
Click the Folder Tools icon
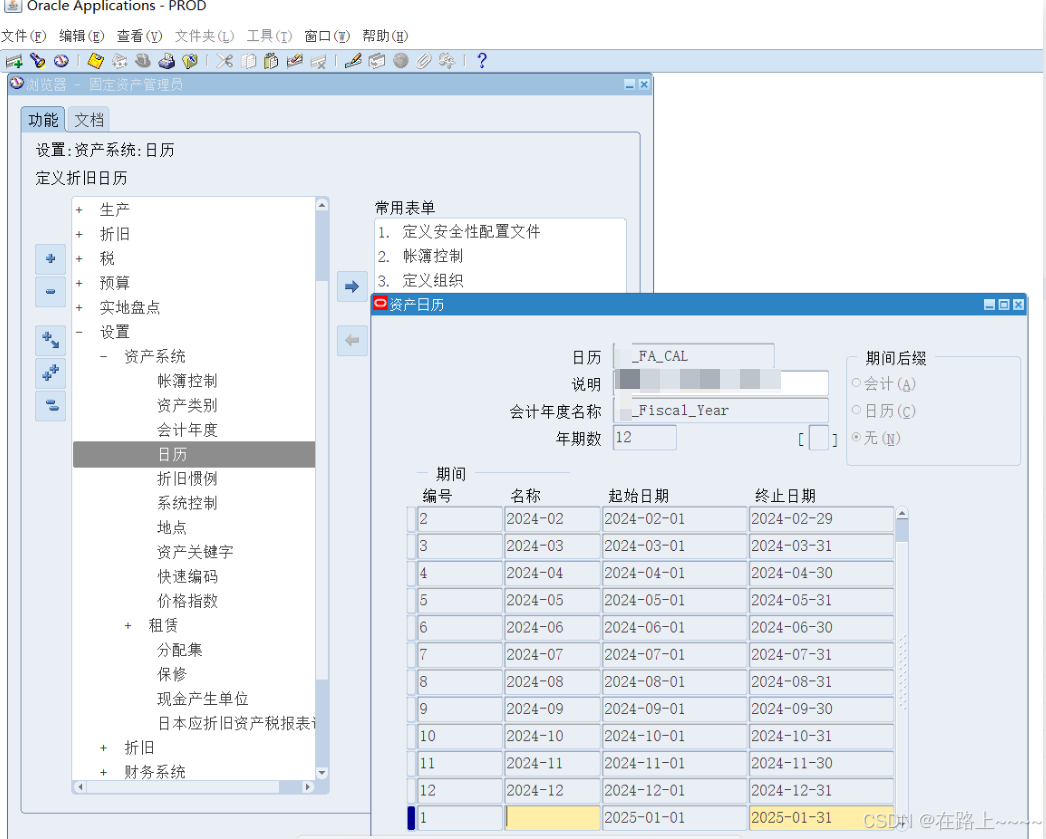pyautogui.click(x=447, y=61)
